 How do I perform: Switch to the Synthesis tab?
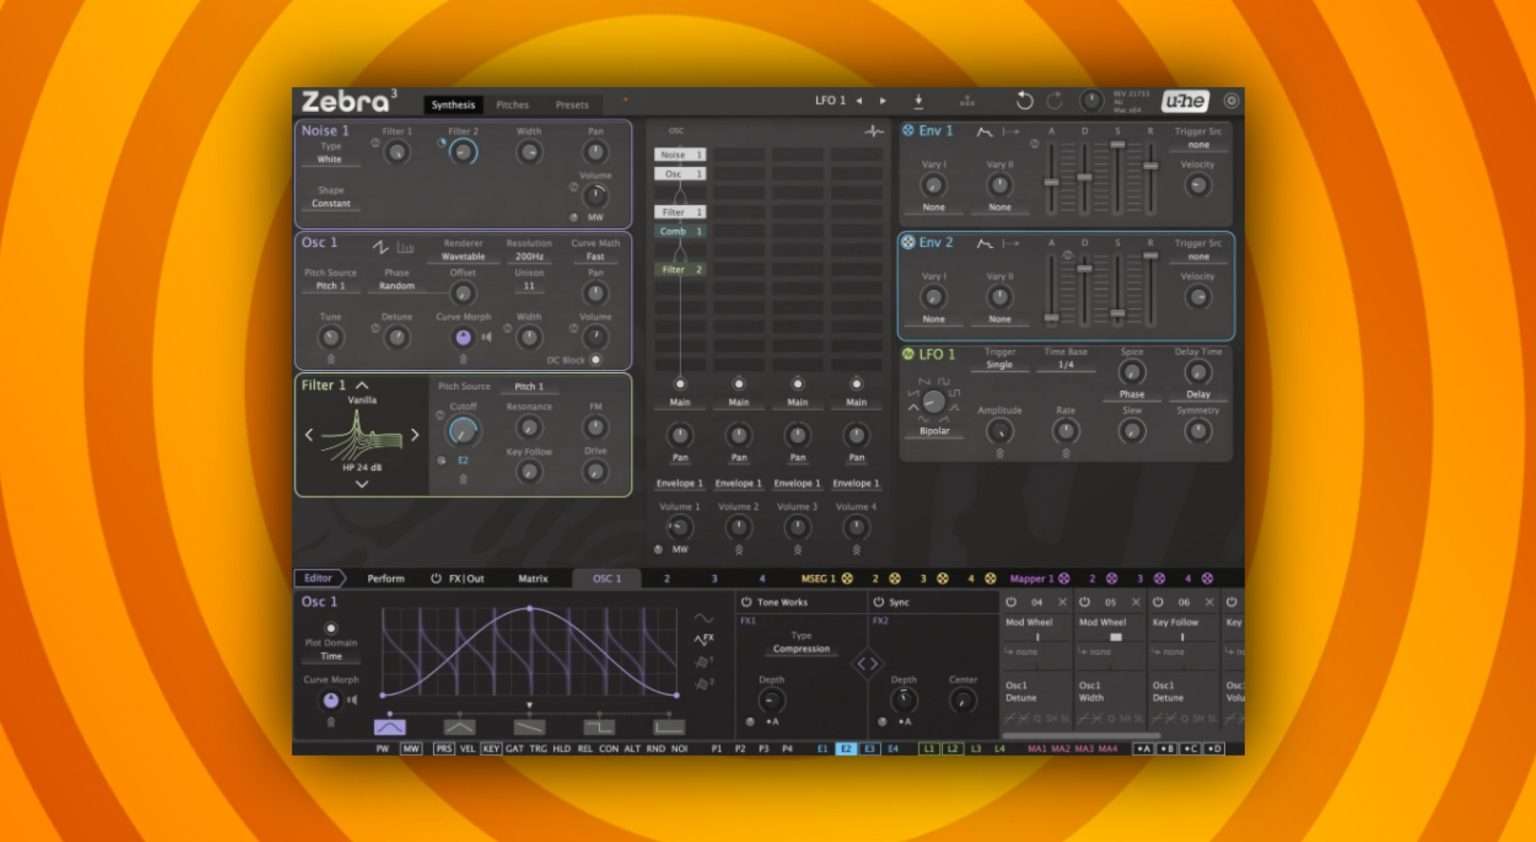[x=453, y=104]
